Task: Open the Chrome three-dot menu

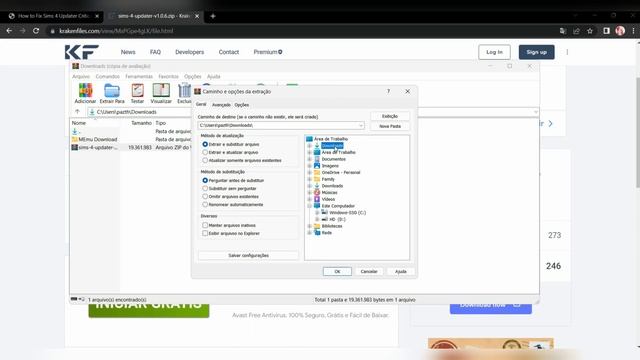Action: click(x=633, y=31)
